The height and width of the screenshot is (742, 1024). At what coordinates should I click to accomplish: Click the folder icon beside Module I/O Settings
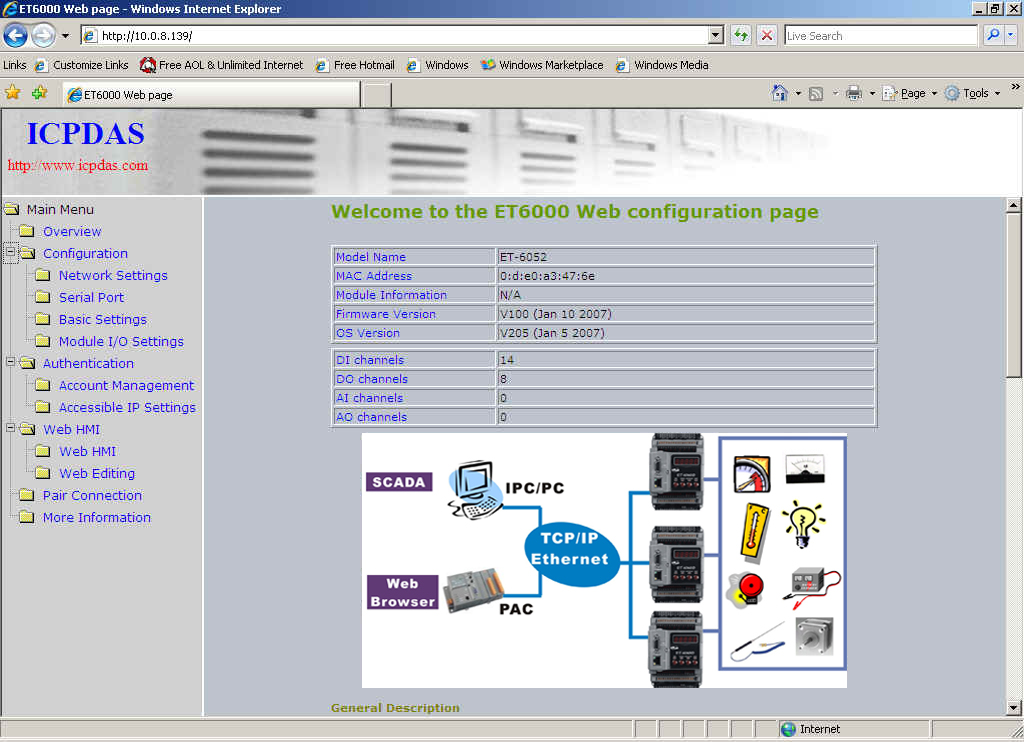42,341
